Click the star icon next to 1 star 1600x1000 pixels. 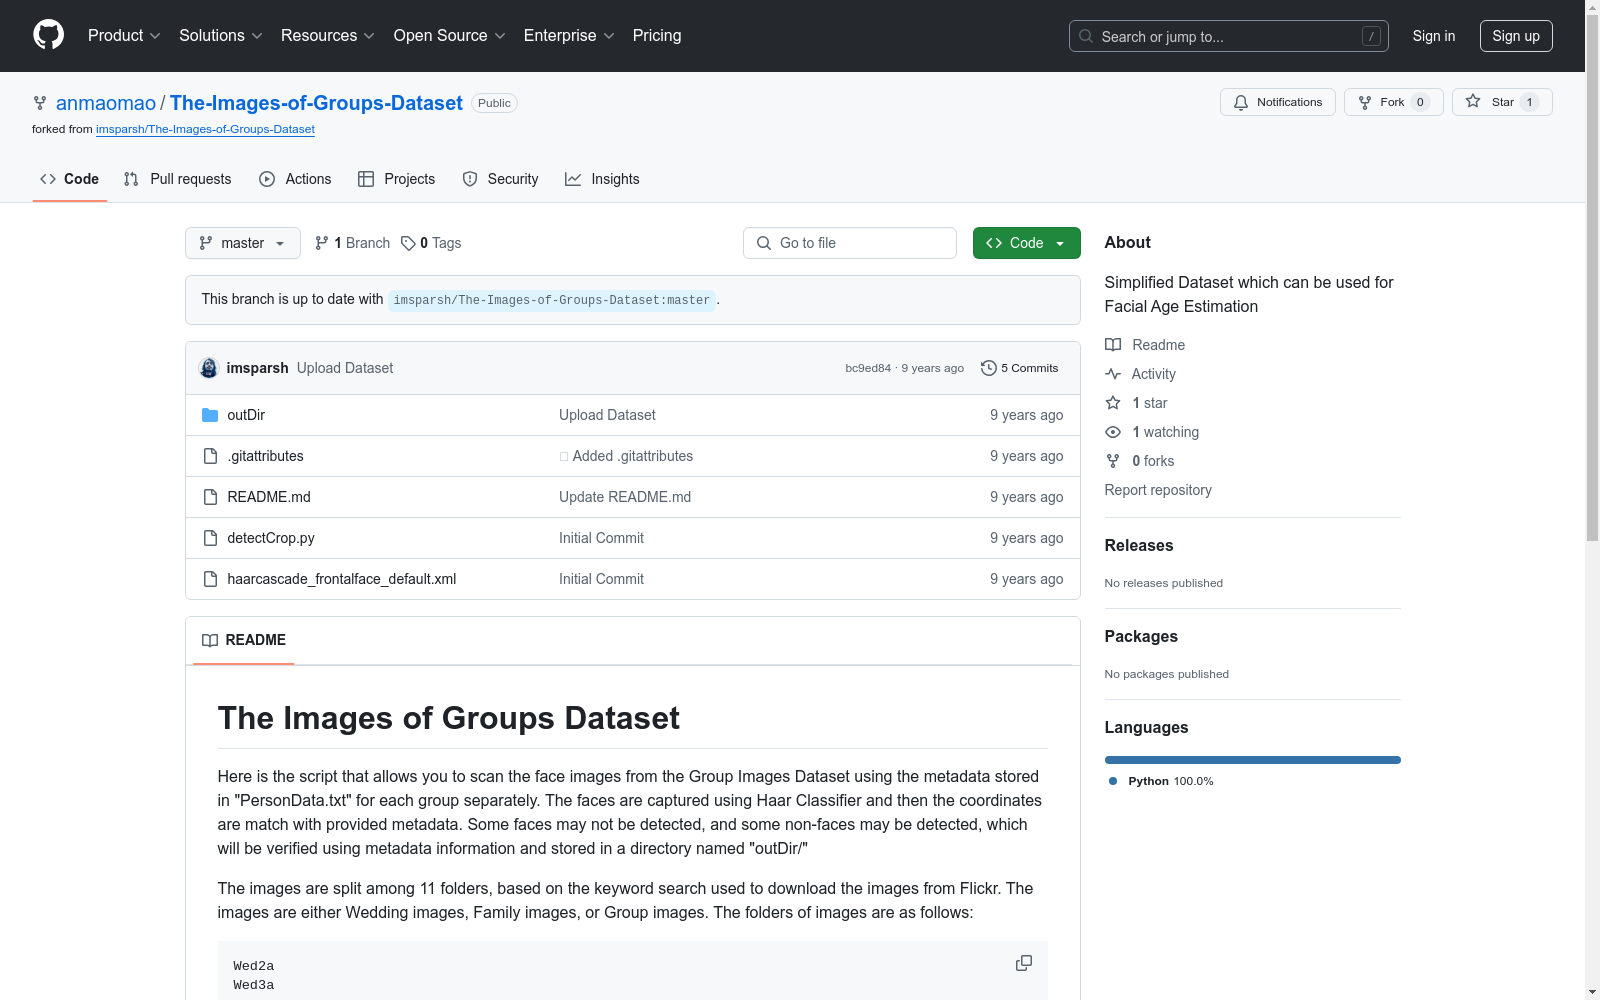(x=1113, y=403)
